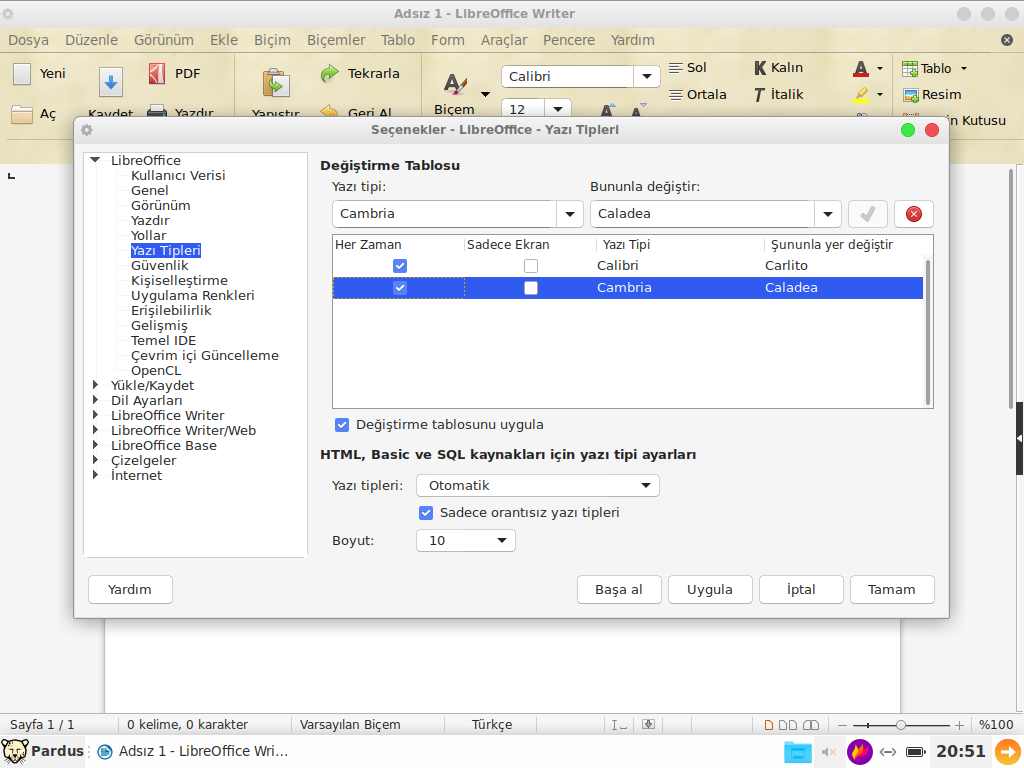Open the Boyut size dropdown

[x=466, y=540]
